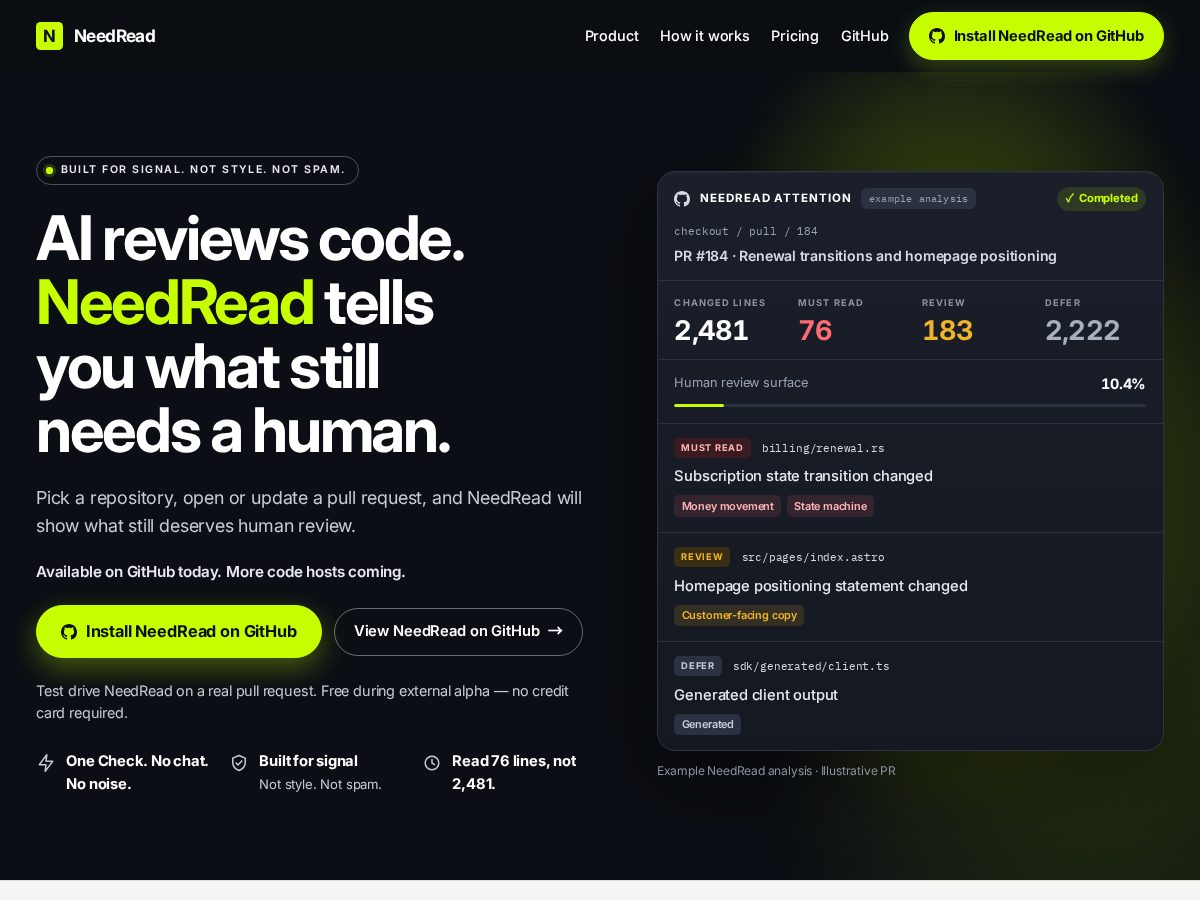The image size is (1200, 900).
Task: Click the Generated label chip
Action: 707,724
